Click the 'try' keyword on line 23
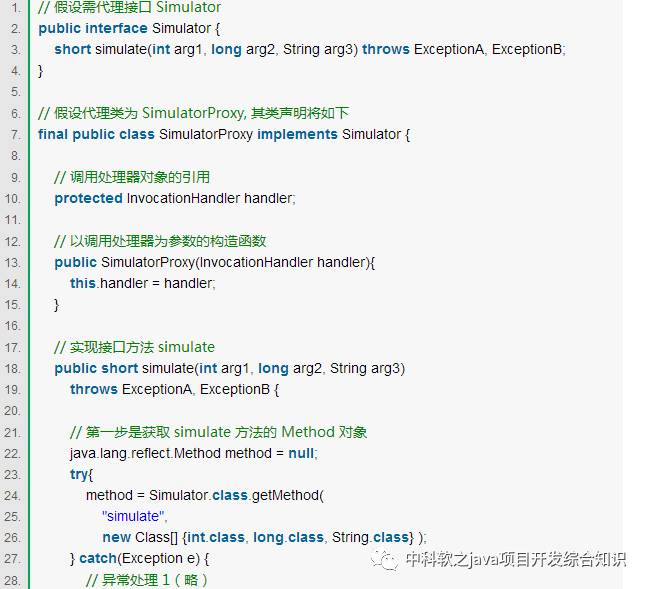Viewport: 647px width, 589px height. 79,475
